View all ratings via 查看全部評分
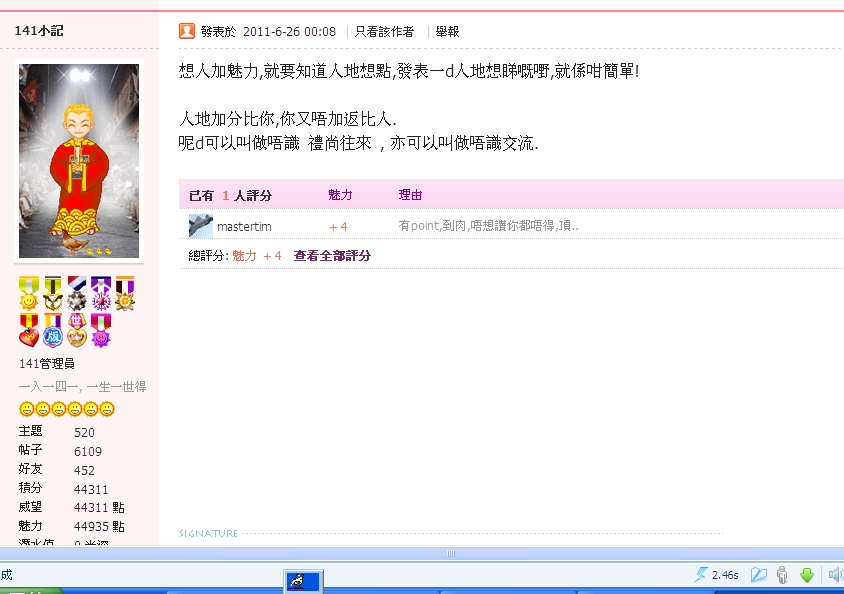Screen dimensions: 844x594 click(x=332, y=256)
